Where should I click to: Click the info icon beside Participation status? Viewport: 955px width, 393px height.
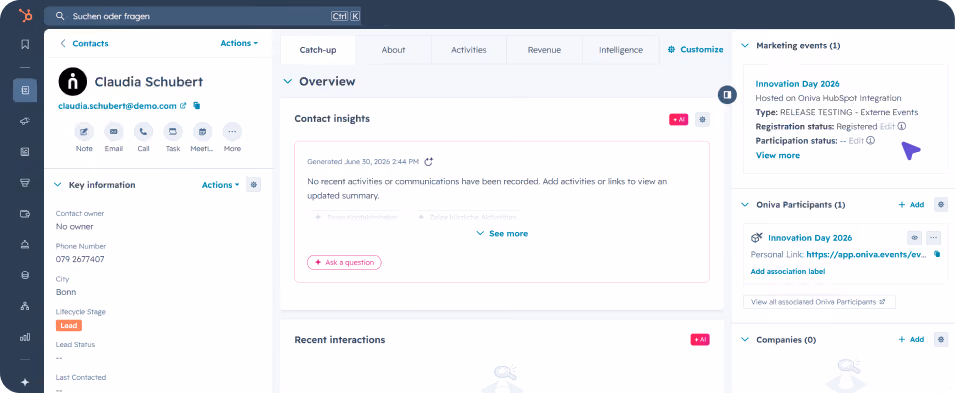tap(871, 141)
